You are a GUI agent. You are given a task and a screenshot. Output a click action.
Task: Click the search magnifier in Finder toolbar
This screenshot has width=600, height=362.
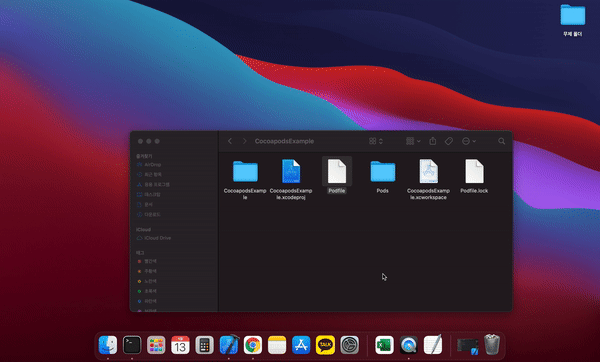click(501, 141)
